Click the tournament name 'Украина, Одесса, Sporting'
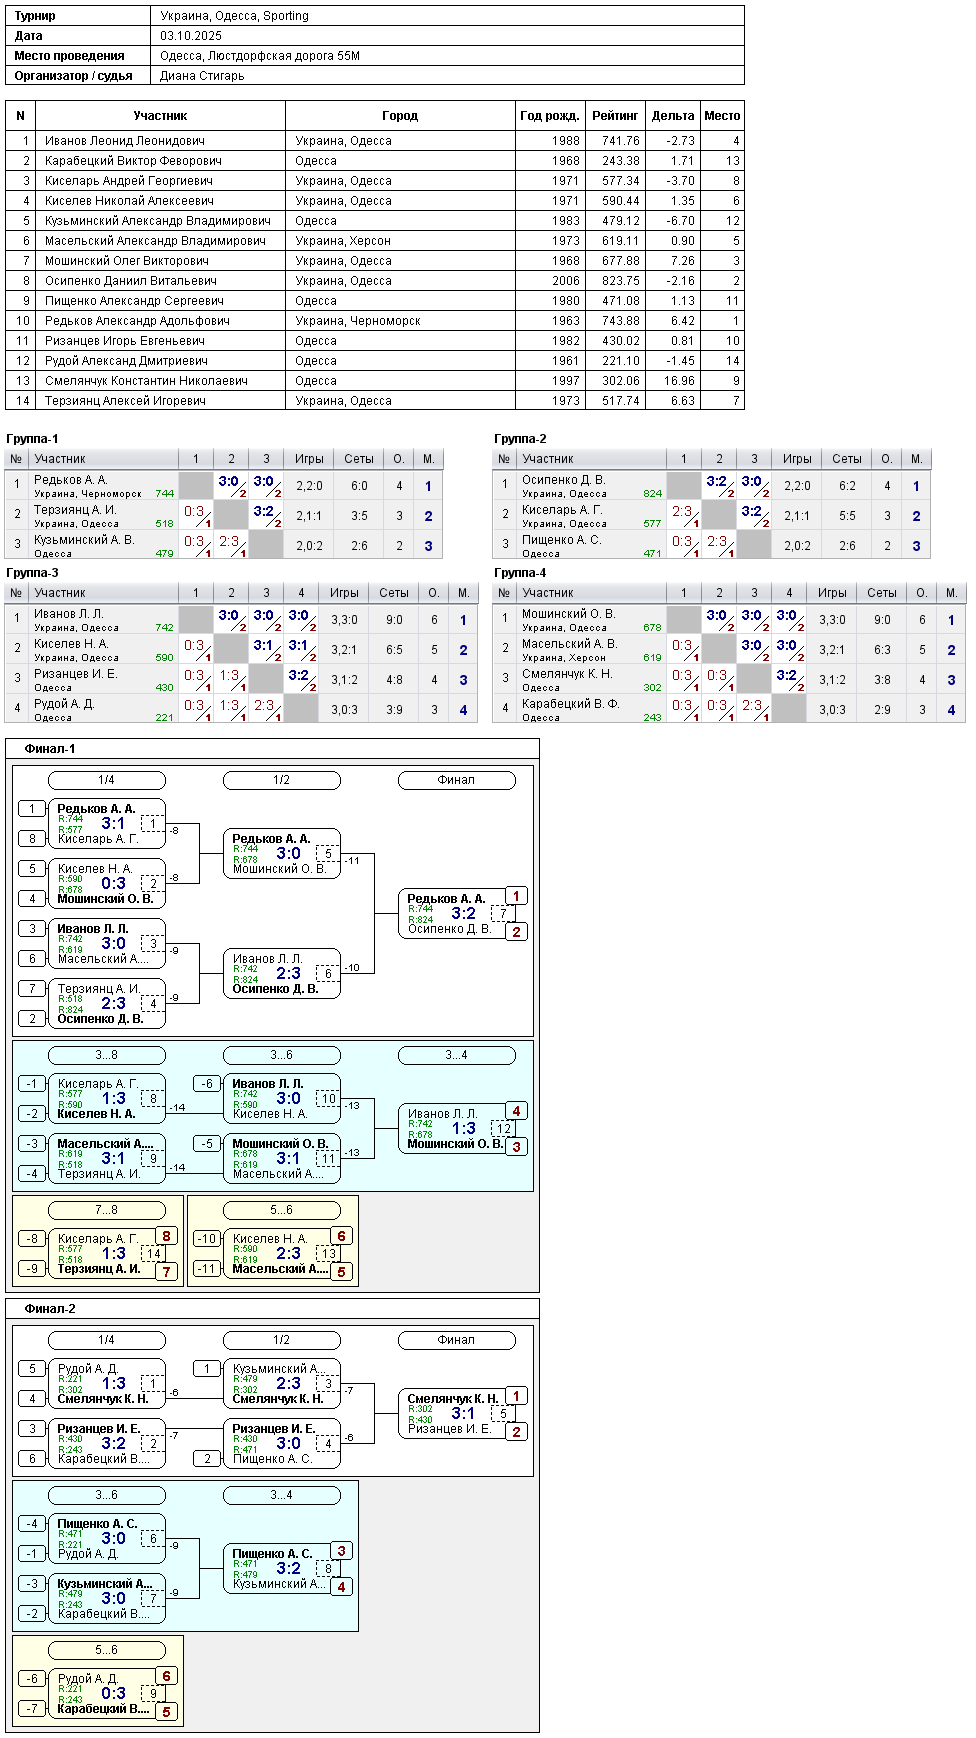This screenshot has width=976, height=1738. coord(234,16)
